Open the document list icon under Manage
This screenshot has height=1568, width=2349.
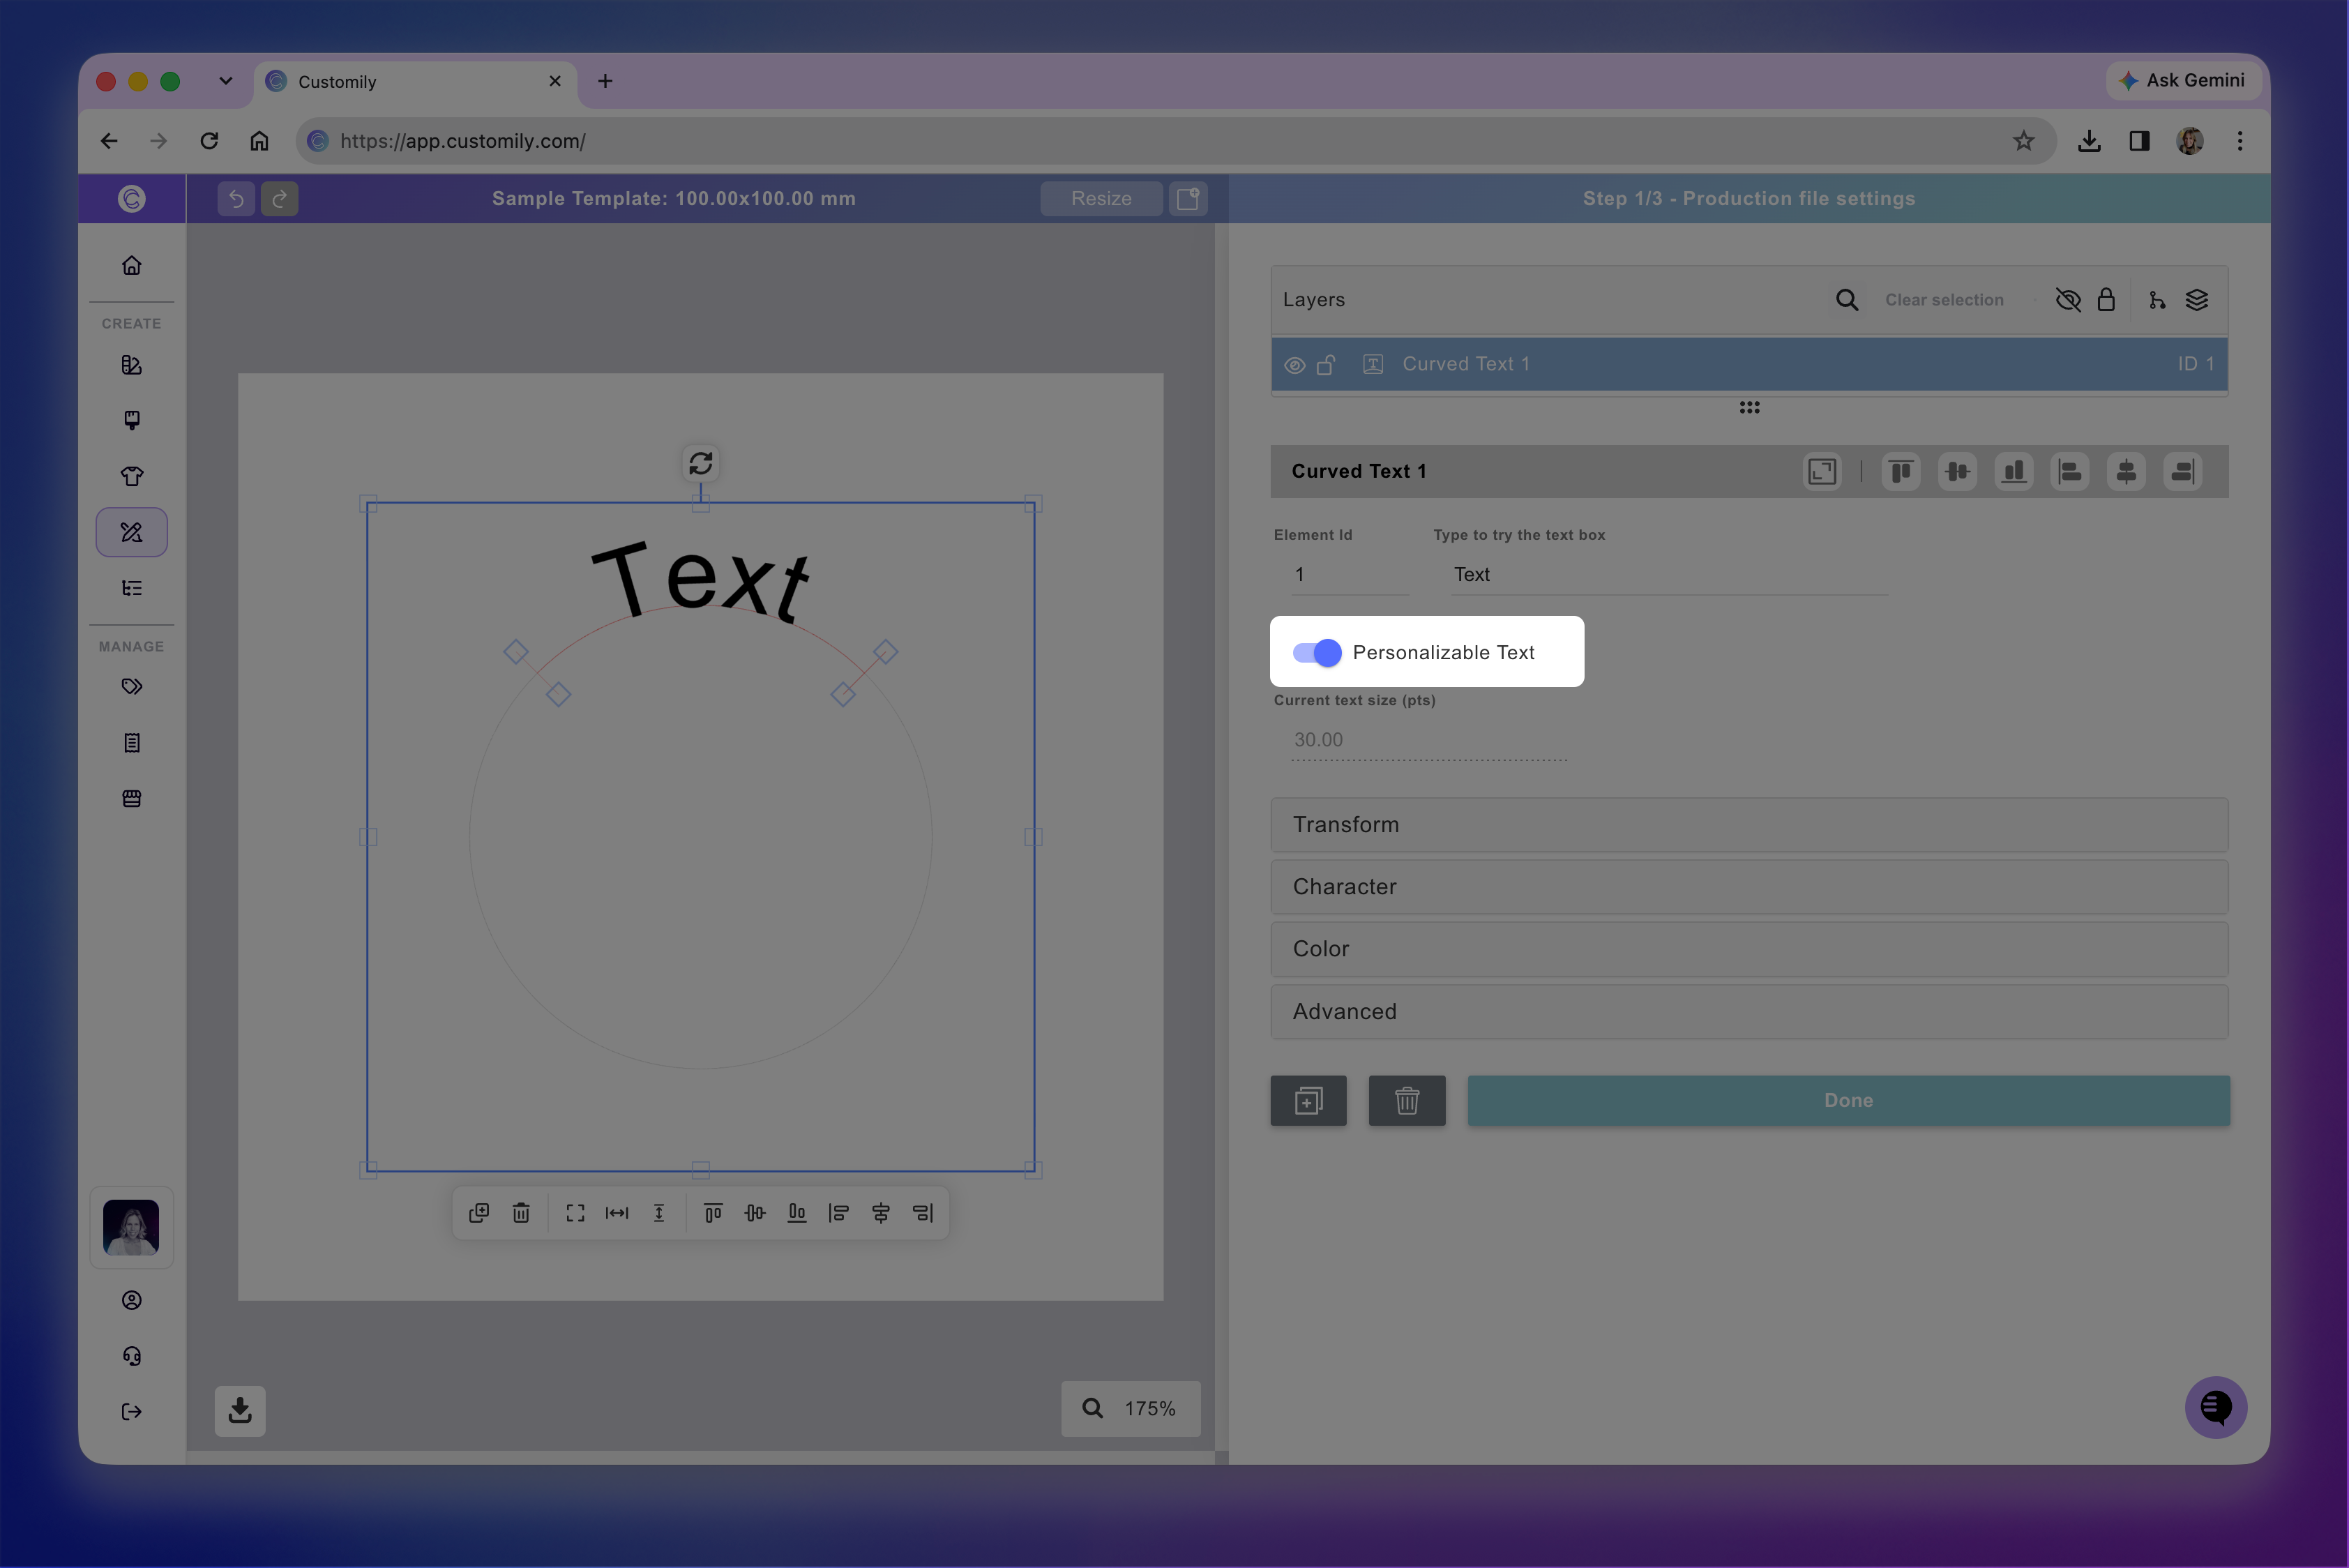pyautogui.click(x=132, y=743)
